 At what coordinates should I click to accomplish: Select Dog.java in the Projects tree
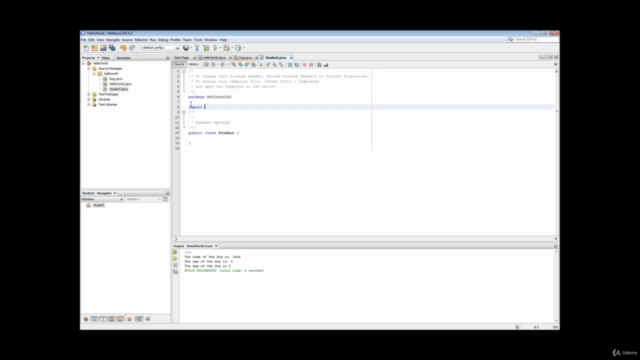(x=115, y=79)
